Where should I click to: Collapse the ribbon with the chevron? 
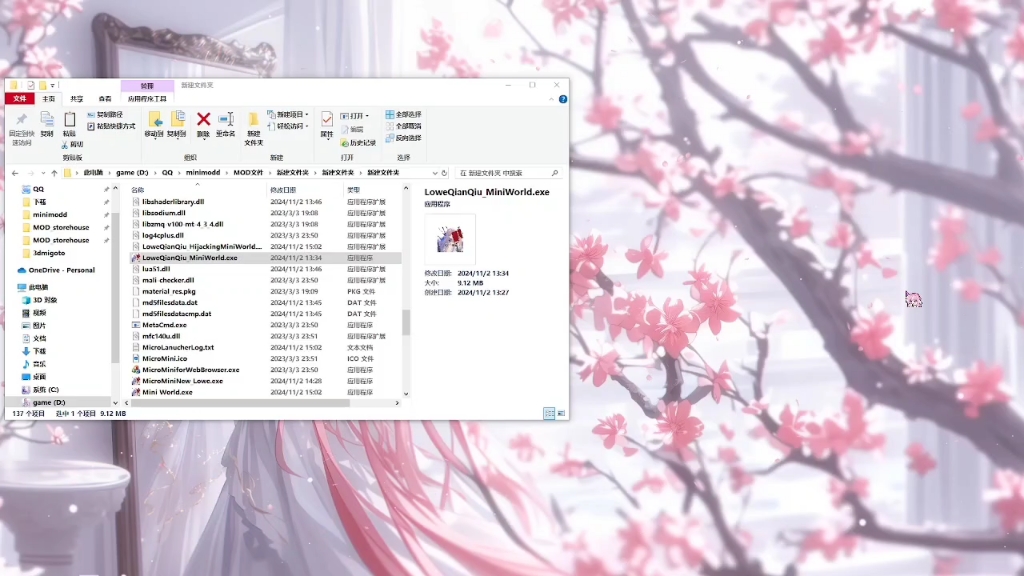(x=552, y=99)
